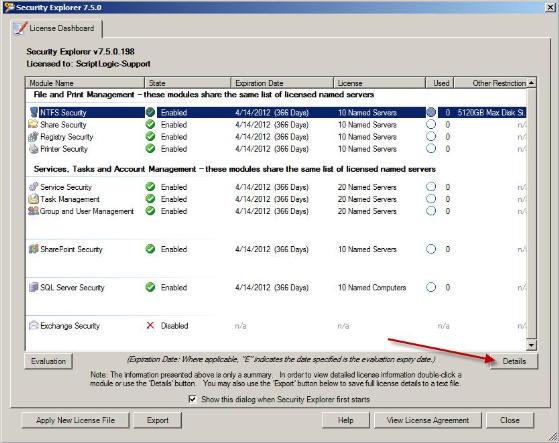This screenshot has width=559, height=443.
Task: Click the usage circle for Task Management
Action: pyautogui.click(x=431, y=199)
